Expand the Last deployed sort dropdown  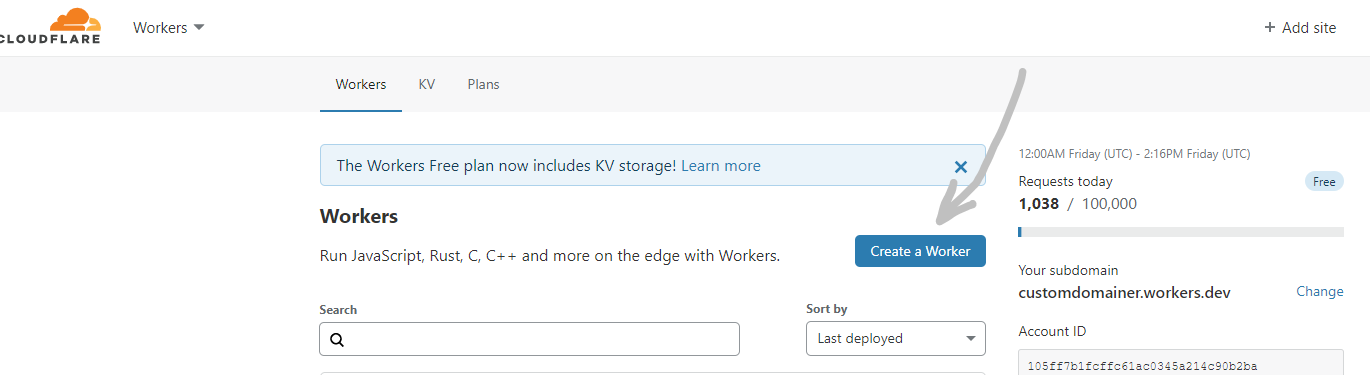point(895,339)
